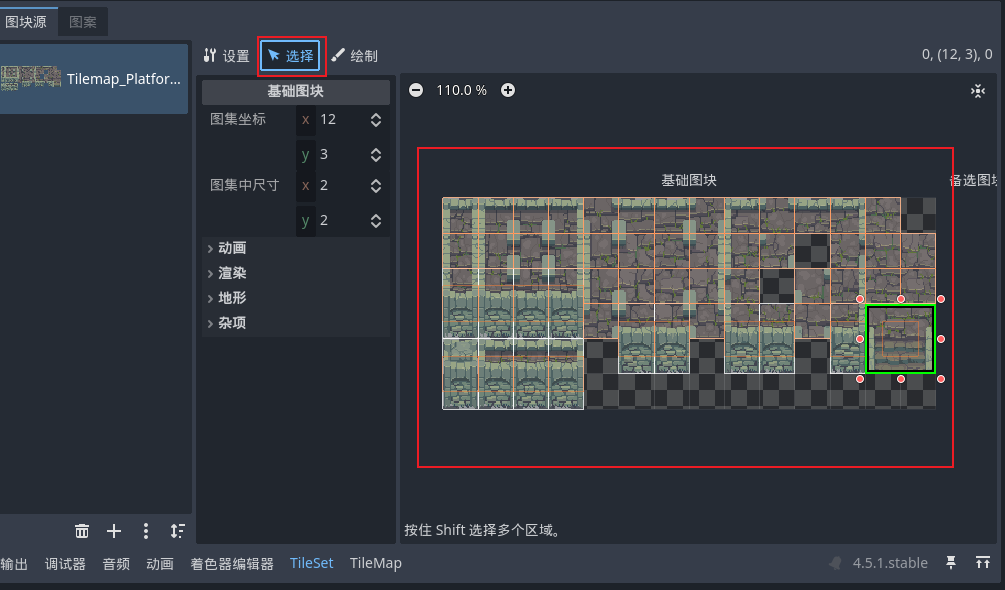The height and width of the screenshot is (590, 1005).
Task: Open the 动画 bottom panel tab
Action: pyautogui.click(x=160, y=564)
